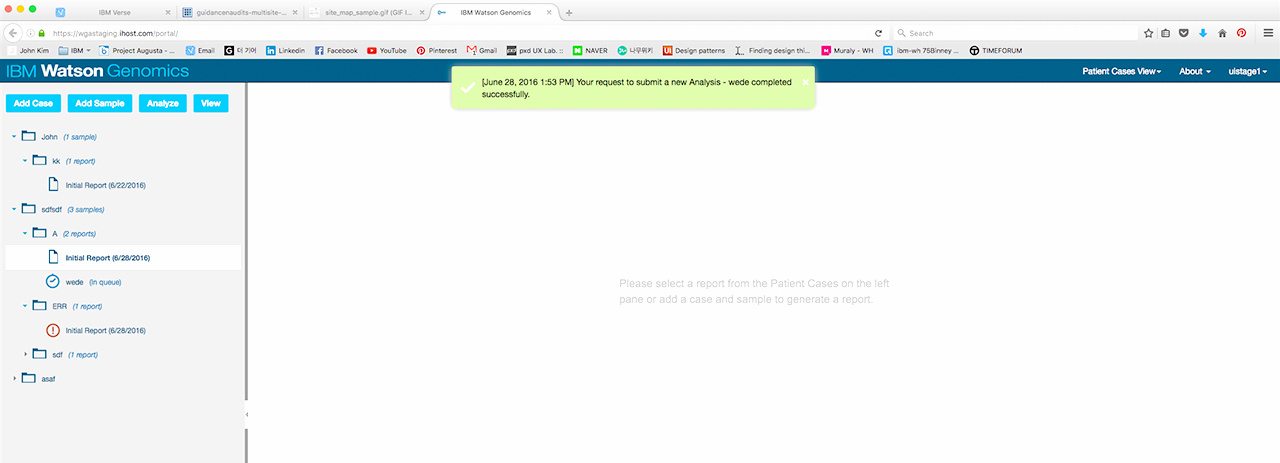Collapse the left pane with splitter arrow
The image size is (1280, 463).
(x=246, y=413)
